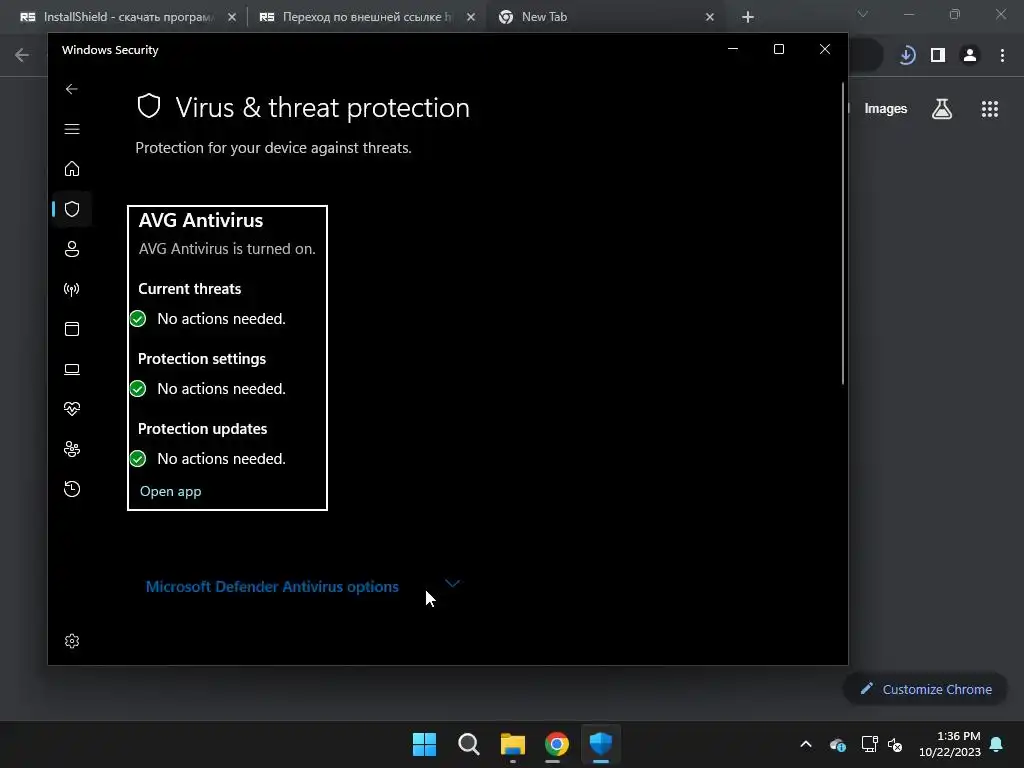Viewport: 1024px width, 768px height.
Task: Open Search Labs flask icon
Action: pyautogui.click(x=942, y=108)
